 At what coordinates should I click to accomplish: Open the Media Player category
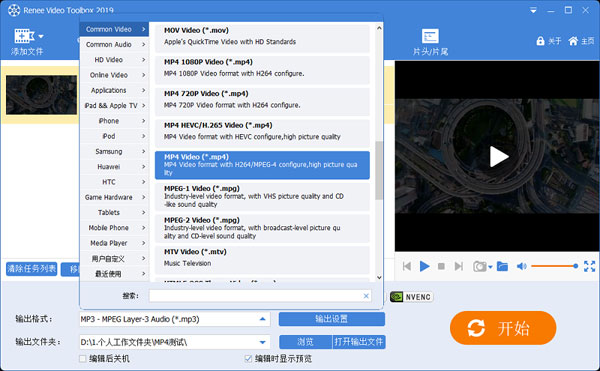tap(114, 243)
